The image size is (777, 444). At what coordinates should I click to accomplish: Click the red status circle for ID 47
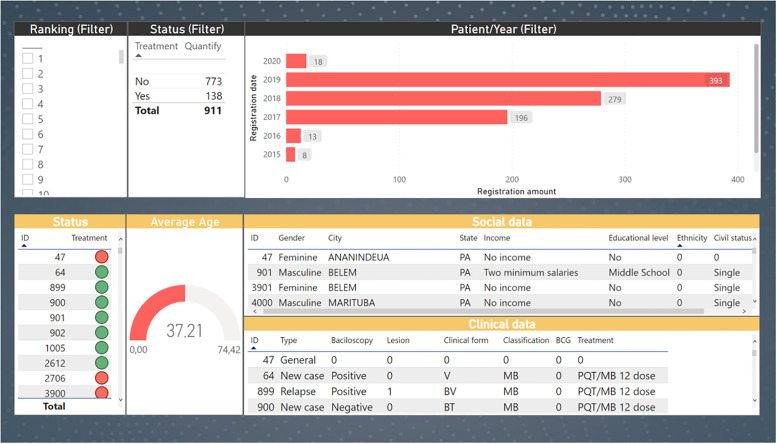[x=101, y=257]
